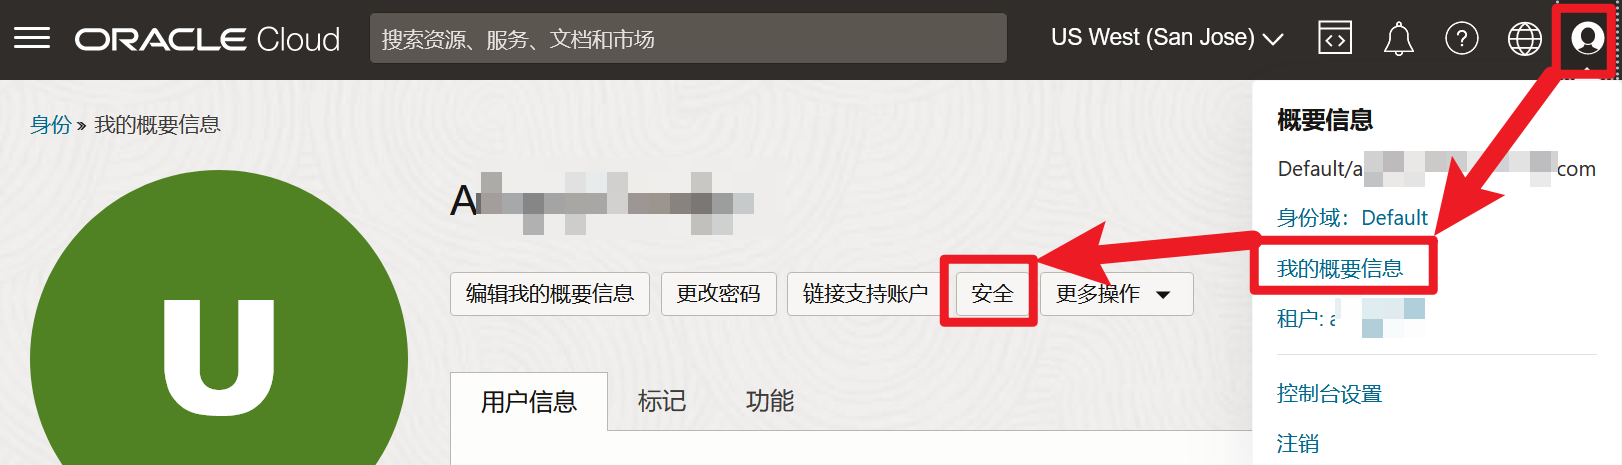Viewport: 1622px width, 465px height.
Task: Select the 用户信息 tab
Action: [529, 402]
